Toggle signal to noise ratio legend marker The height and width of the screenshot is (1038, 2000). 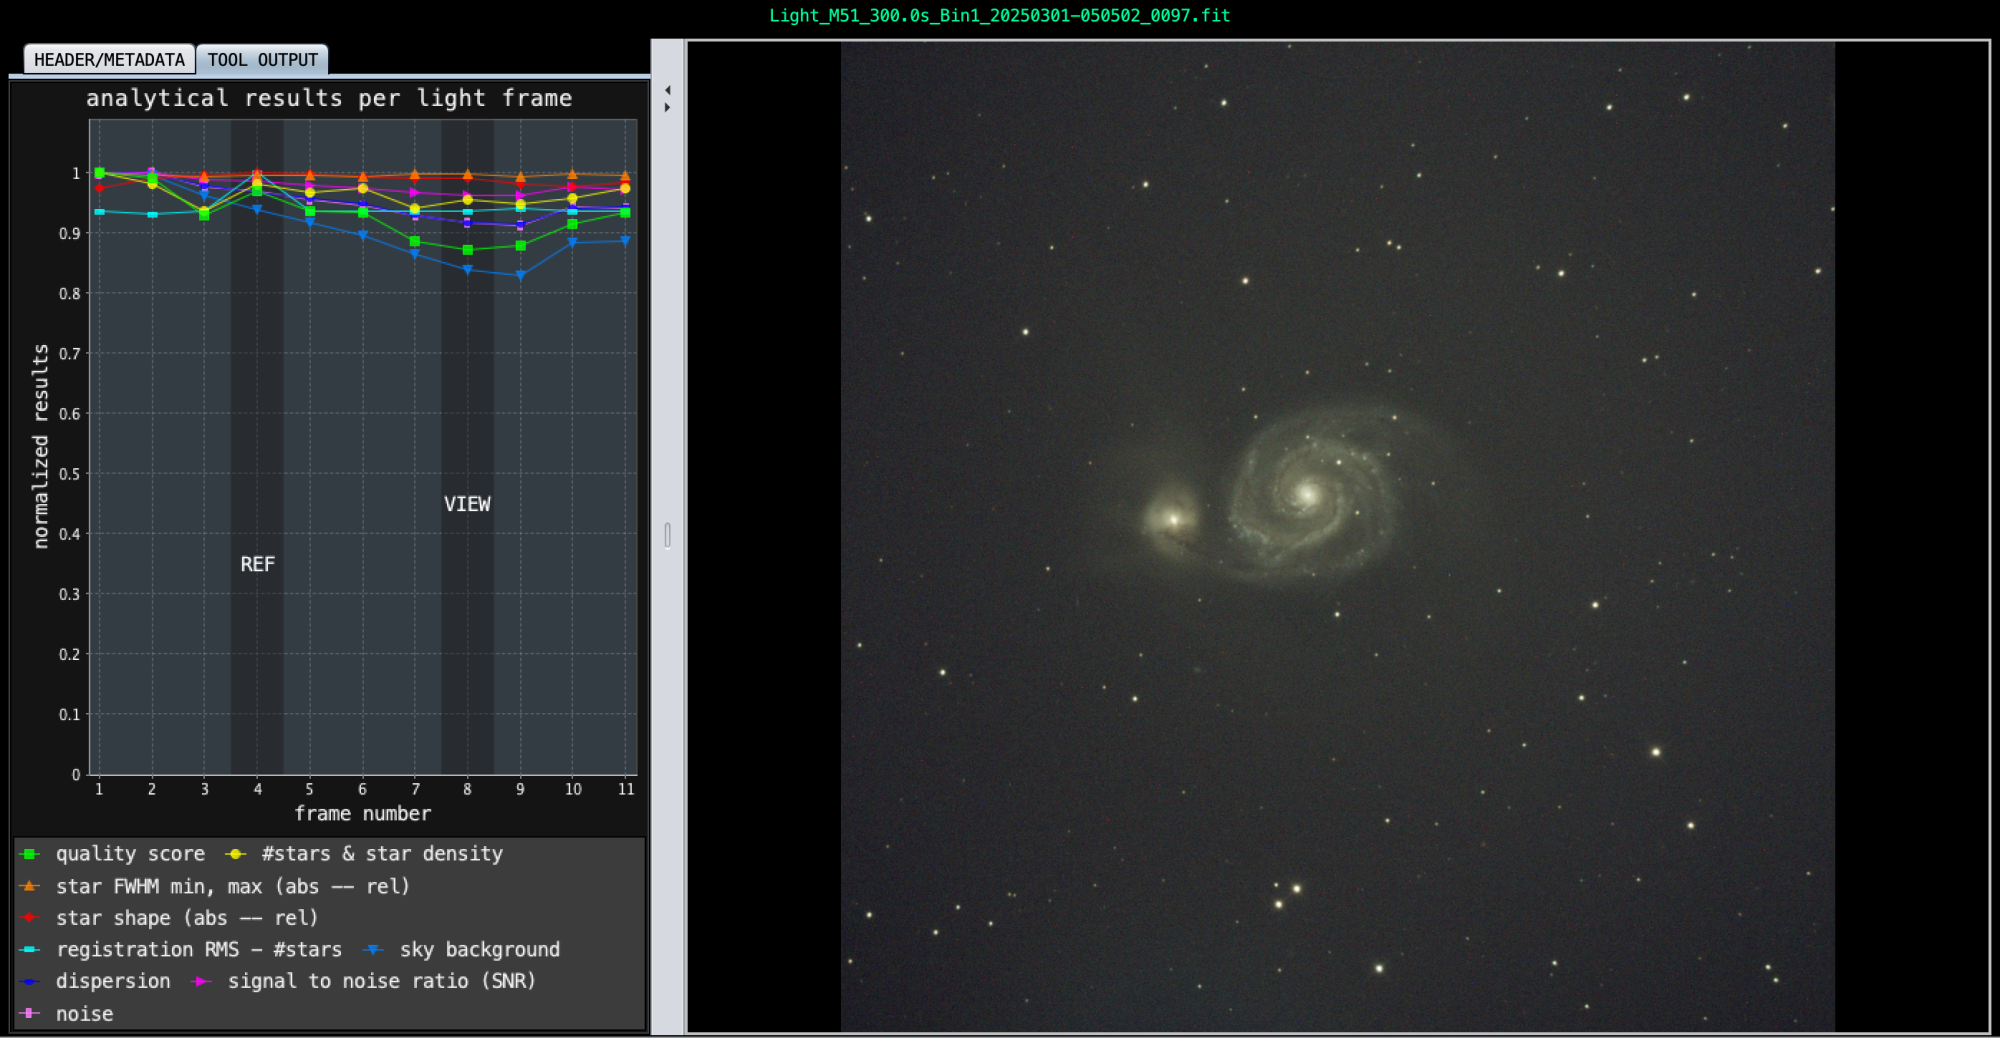click(x=202, y=981)
